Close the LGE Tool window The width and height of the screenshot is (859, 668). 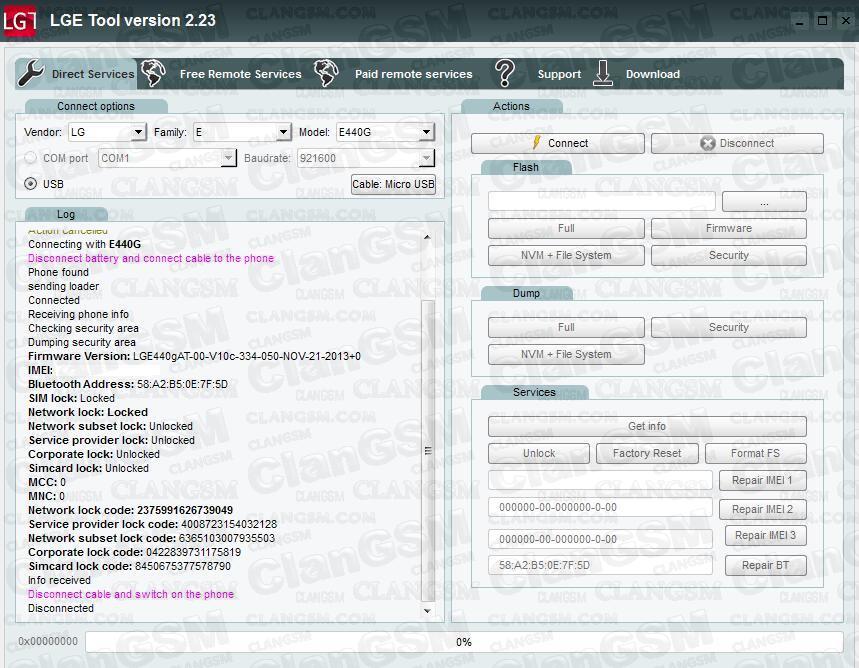(x=846, y=21)
